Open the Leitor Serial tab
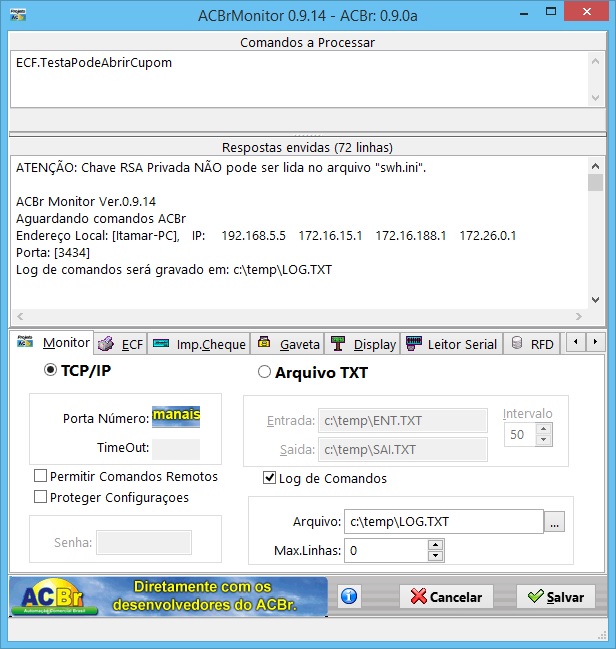Viewport: 616px width, 649px height. click(452, 344)
